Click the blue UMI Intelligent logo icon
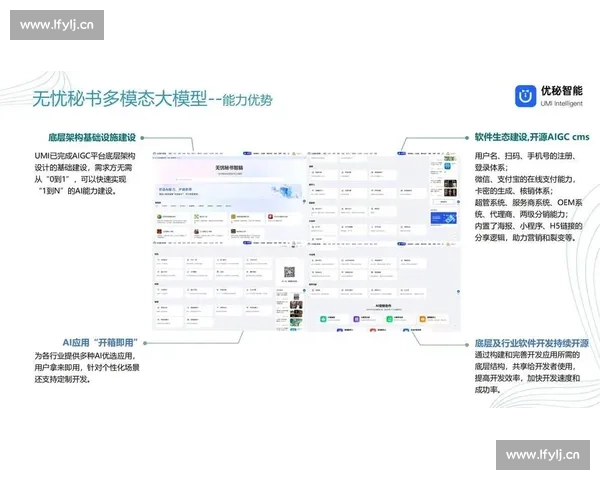600x480 pixels. 525,96
